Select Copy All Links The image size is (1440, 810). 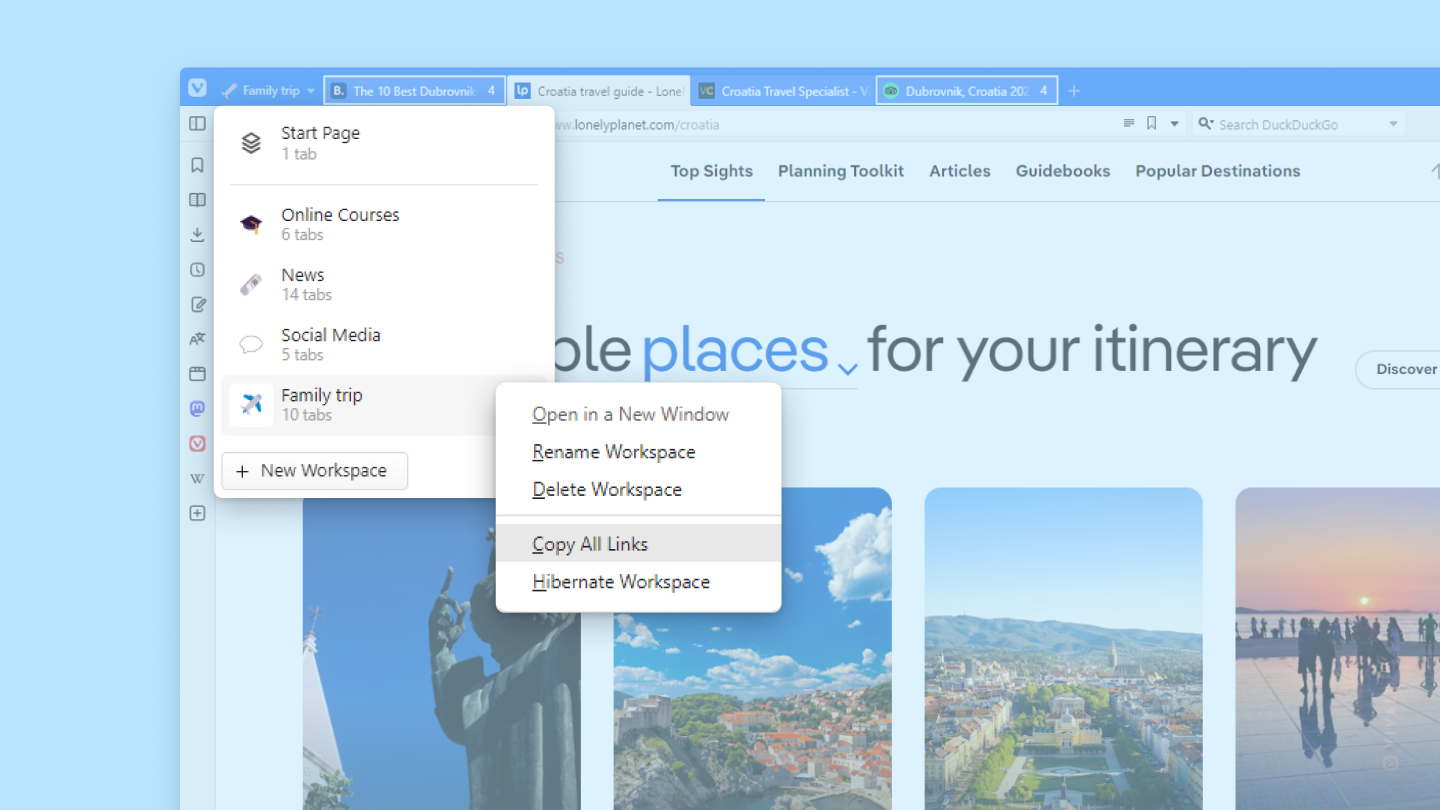[638, 544]
